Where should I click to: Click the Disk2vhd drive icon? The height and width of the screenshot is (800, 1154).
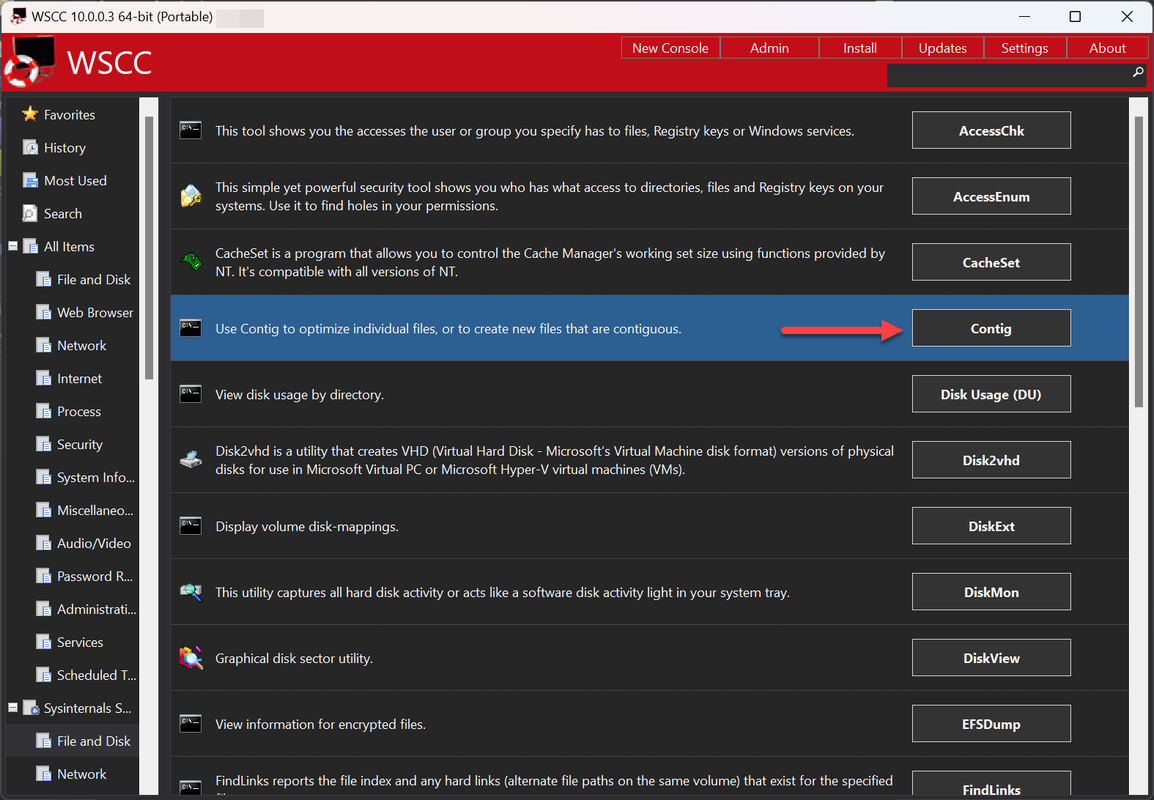(x=191, y=460)
